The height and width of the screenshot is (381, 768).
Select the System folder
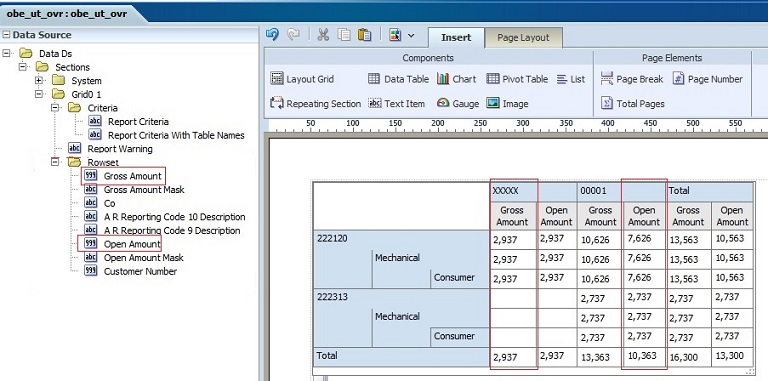coord(77,81)
